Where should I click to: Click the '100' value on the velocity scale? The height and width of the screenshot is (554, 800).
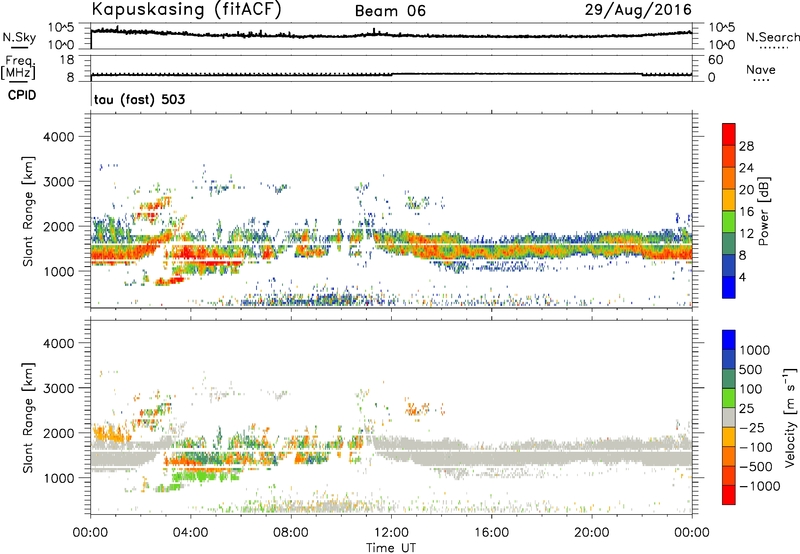(751, 389)
